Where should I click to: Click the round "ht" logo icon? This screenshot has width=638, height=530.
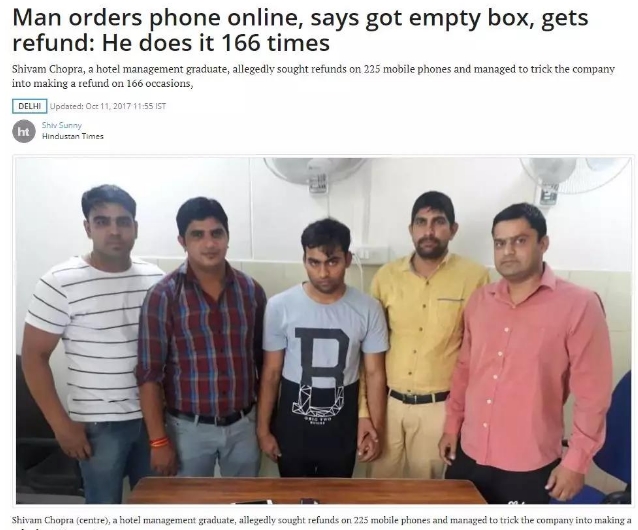[x=24, y=131]
